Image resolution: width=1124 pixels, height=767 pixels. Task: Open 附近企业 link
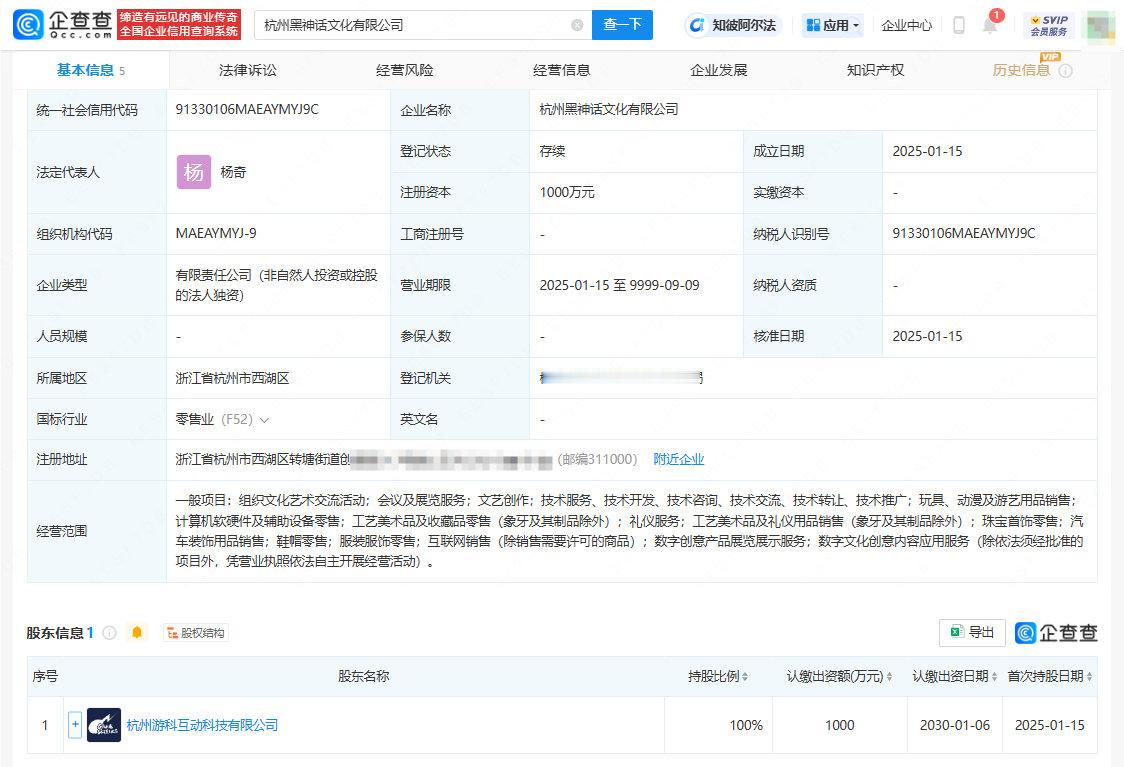(678, 459)
